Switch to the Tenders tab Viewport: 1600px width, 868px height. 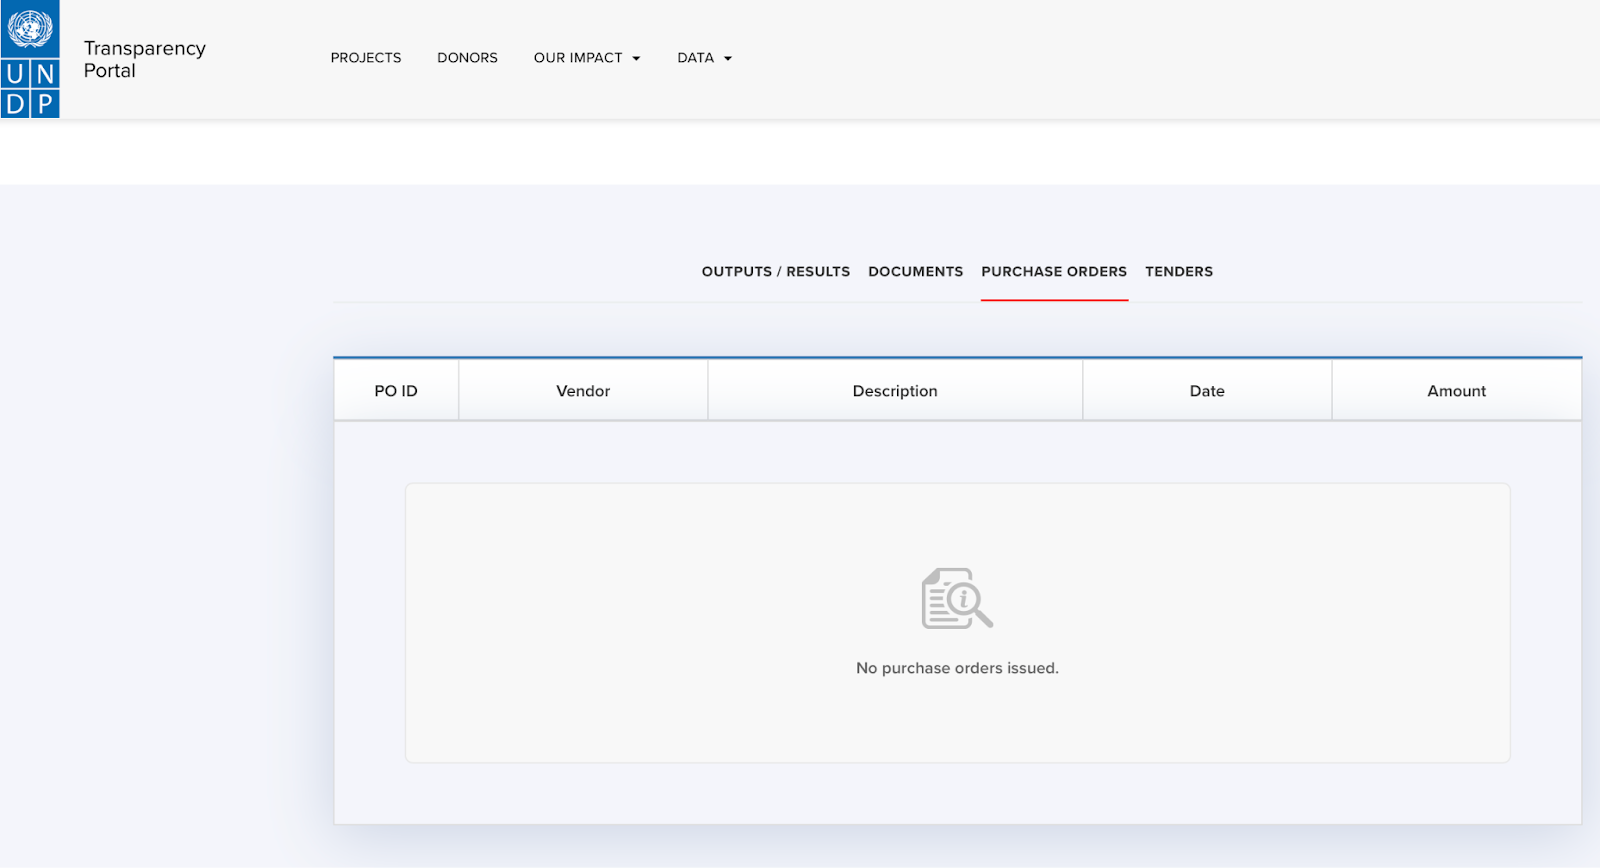click(1179, 271)
